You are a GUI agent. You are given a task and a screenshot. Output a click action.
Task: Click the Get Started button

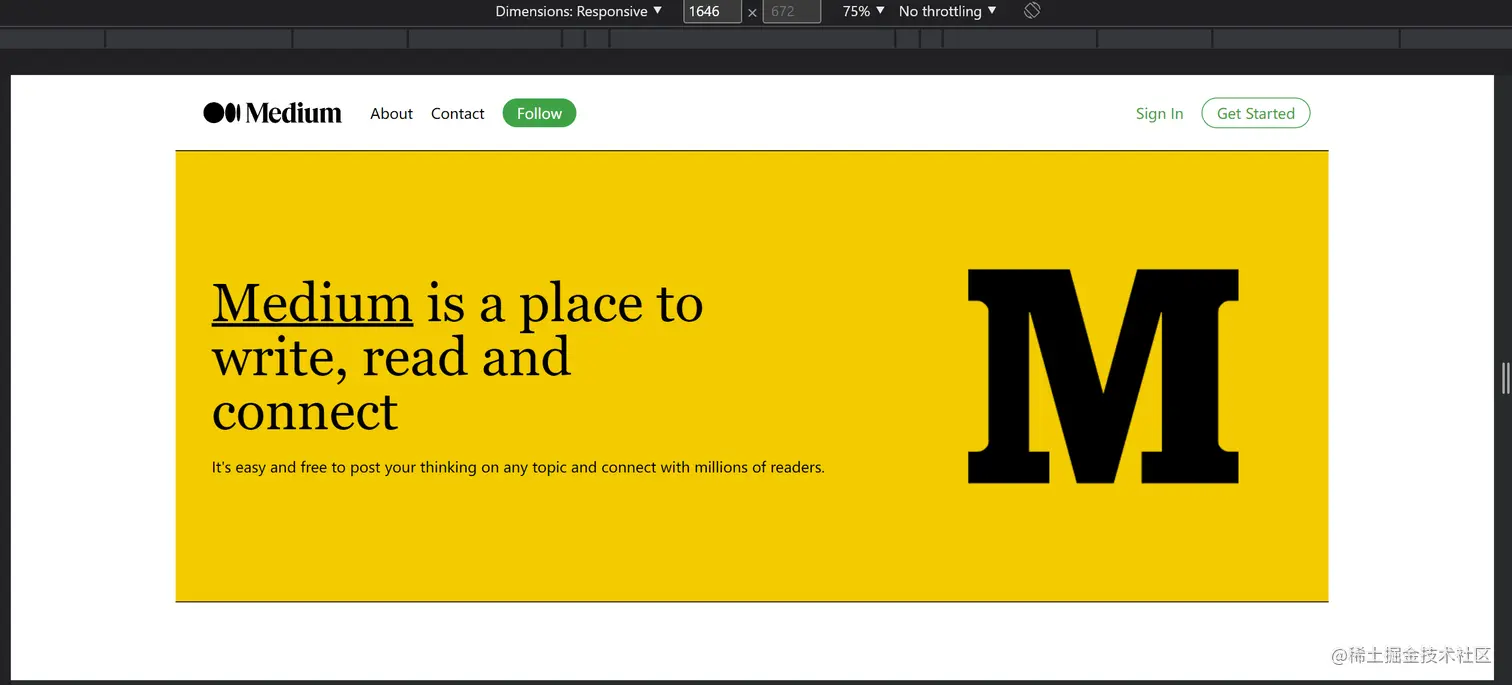pyautogui.click(x=1256, y=113)
